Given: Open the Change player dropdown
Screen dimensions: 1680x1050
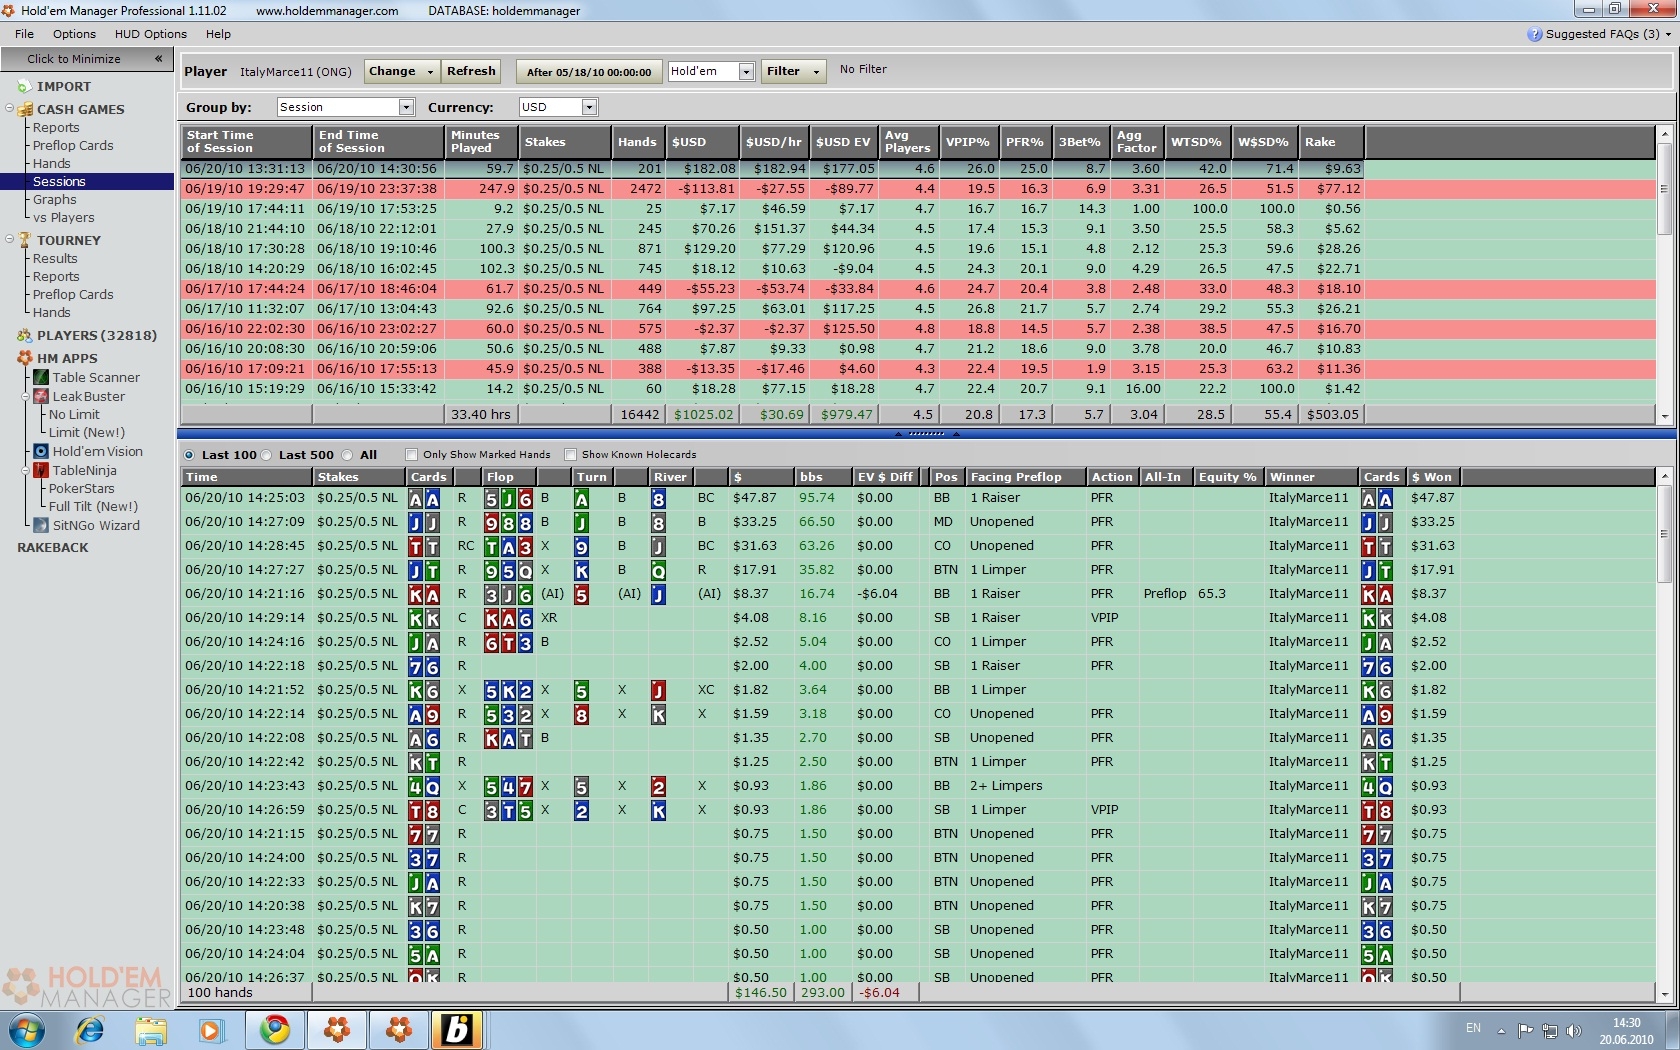Looking at the screenshot, I should coord(401,71).
